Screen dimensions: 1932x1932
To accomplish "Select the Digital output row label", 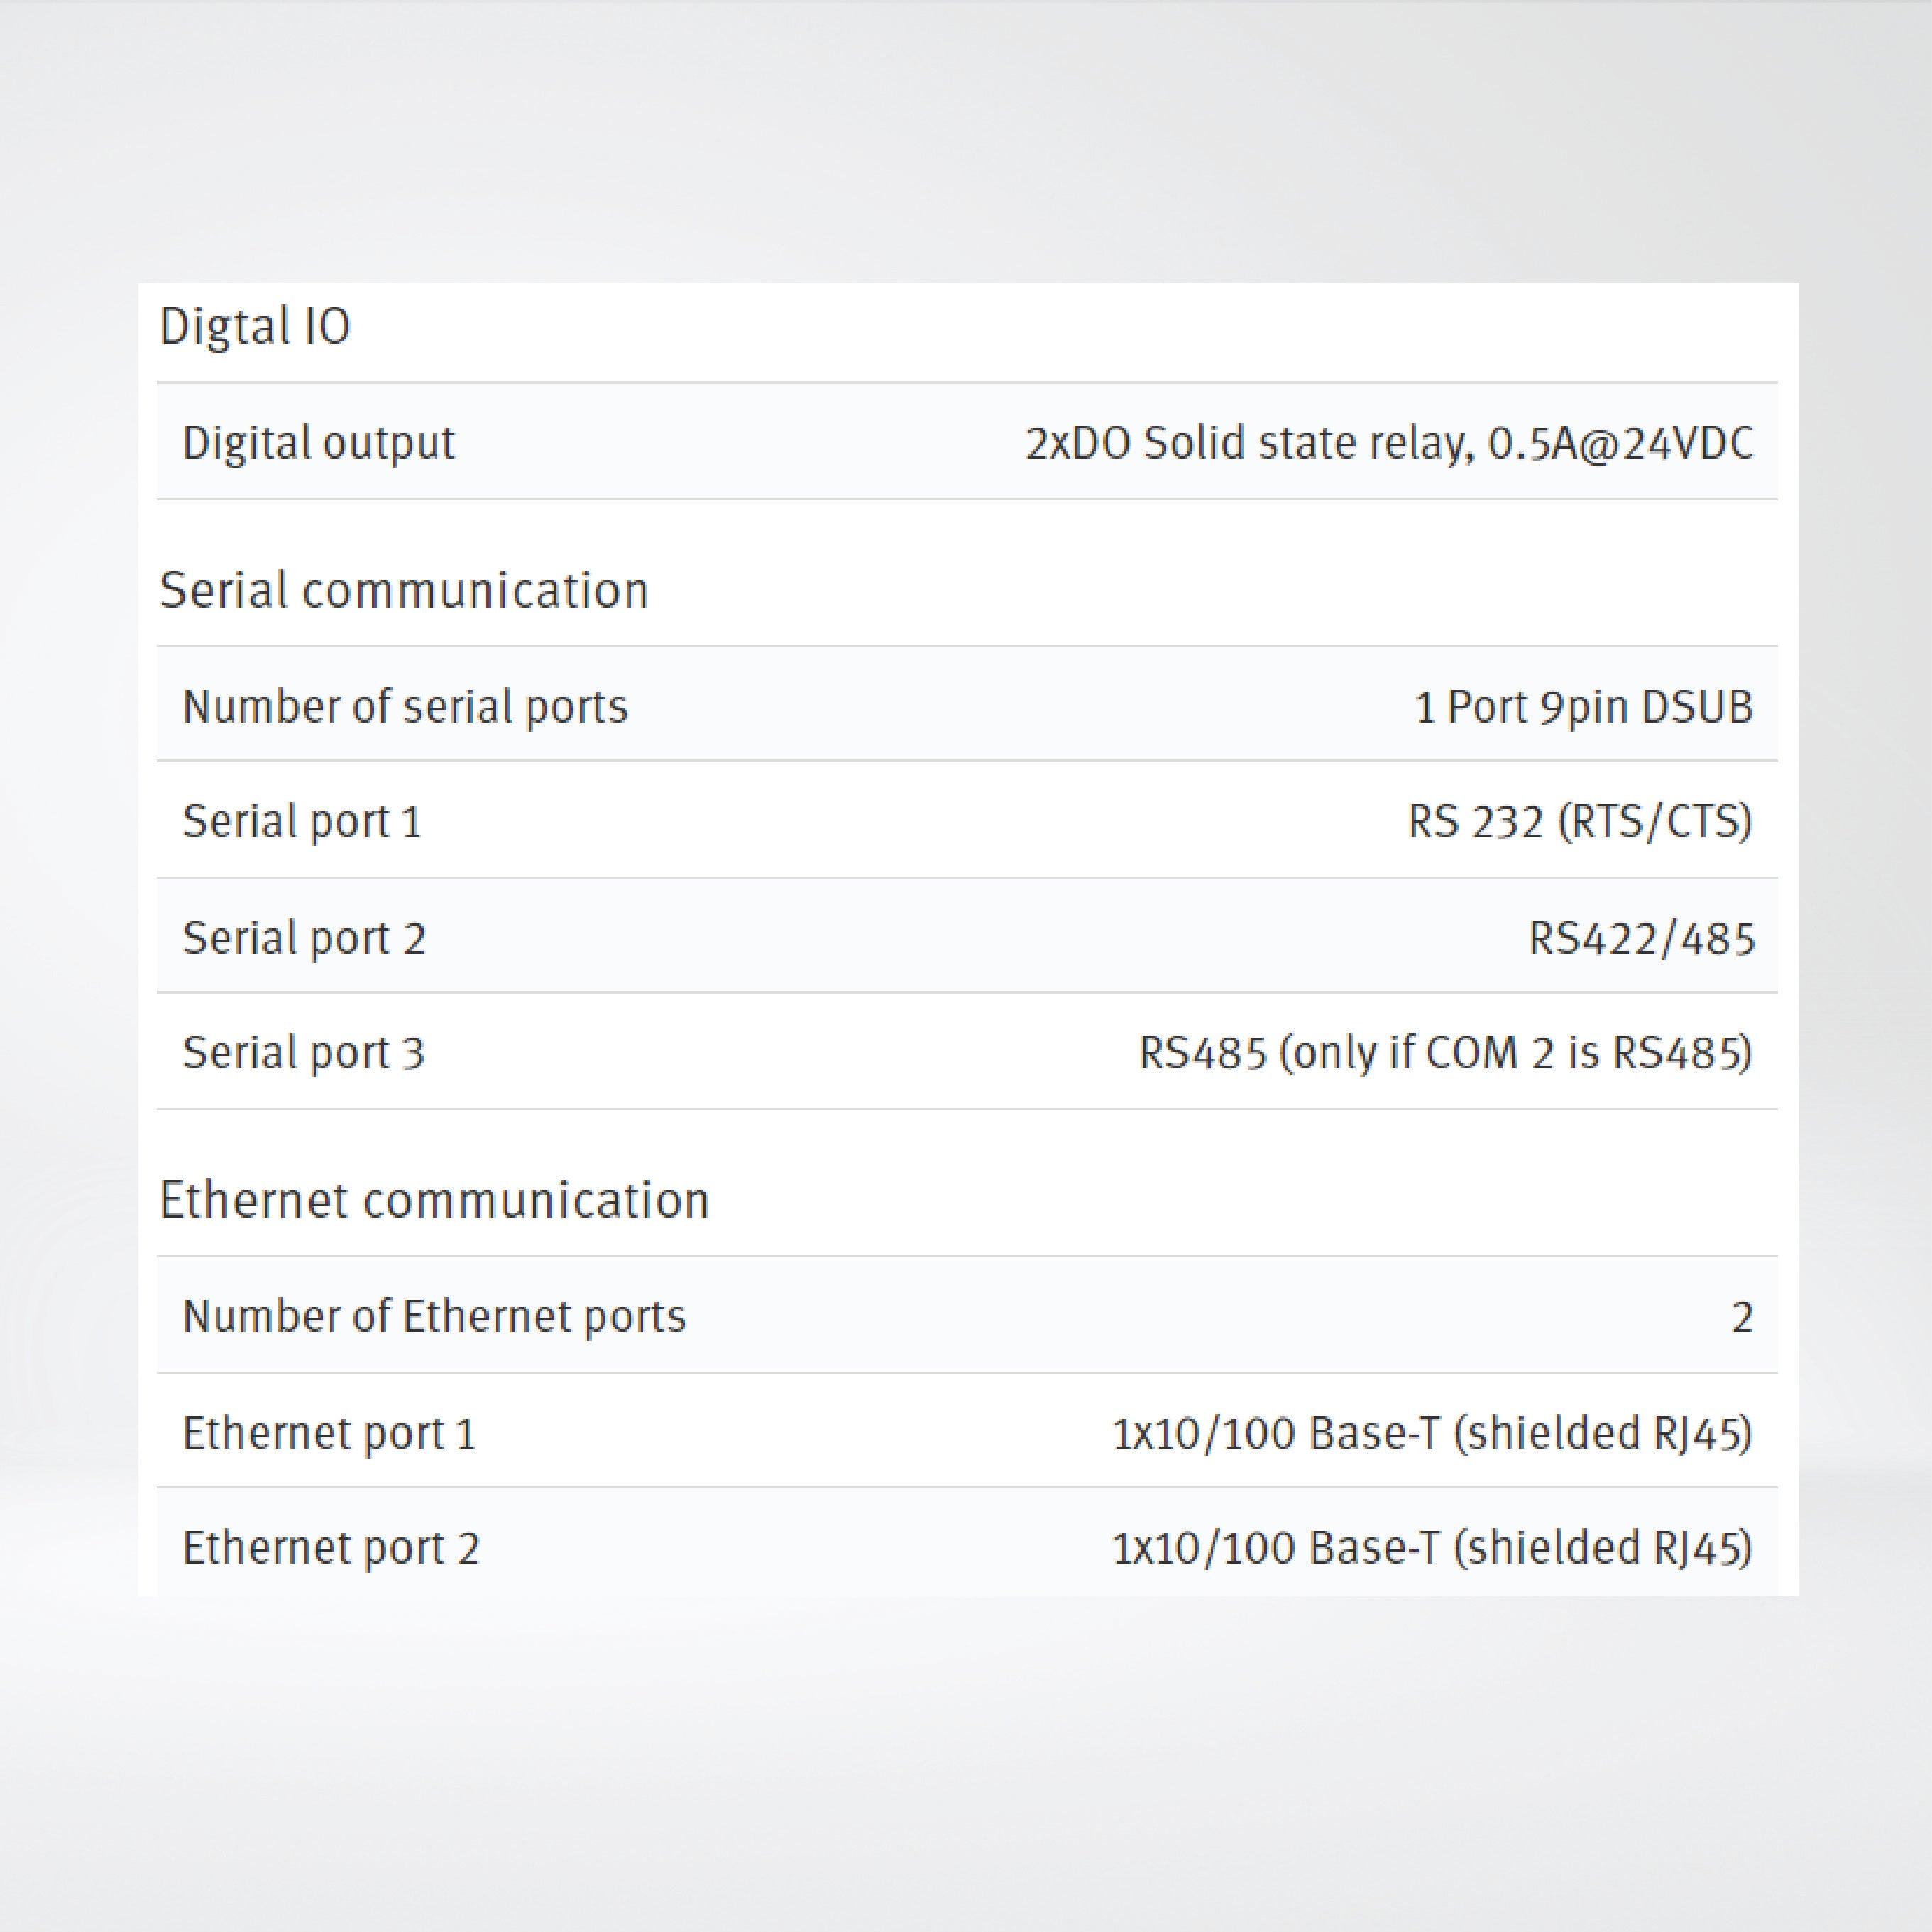I will pos(318,443).
